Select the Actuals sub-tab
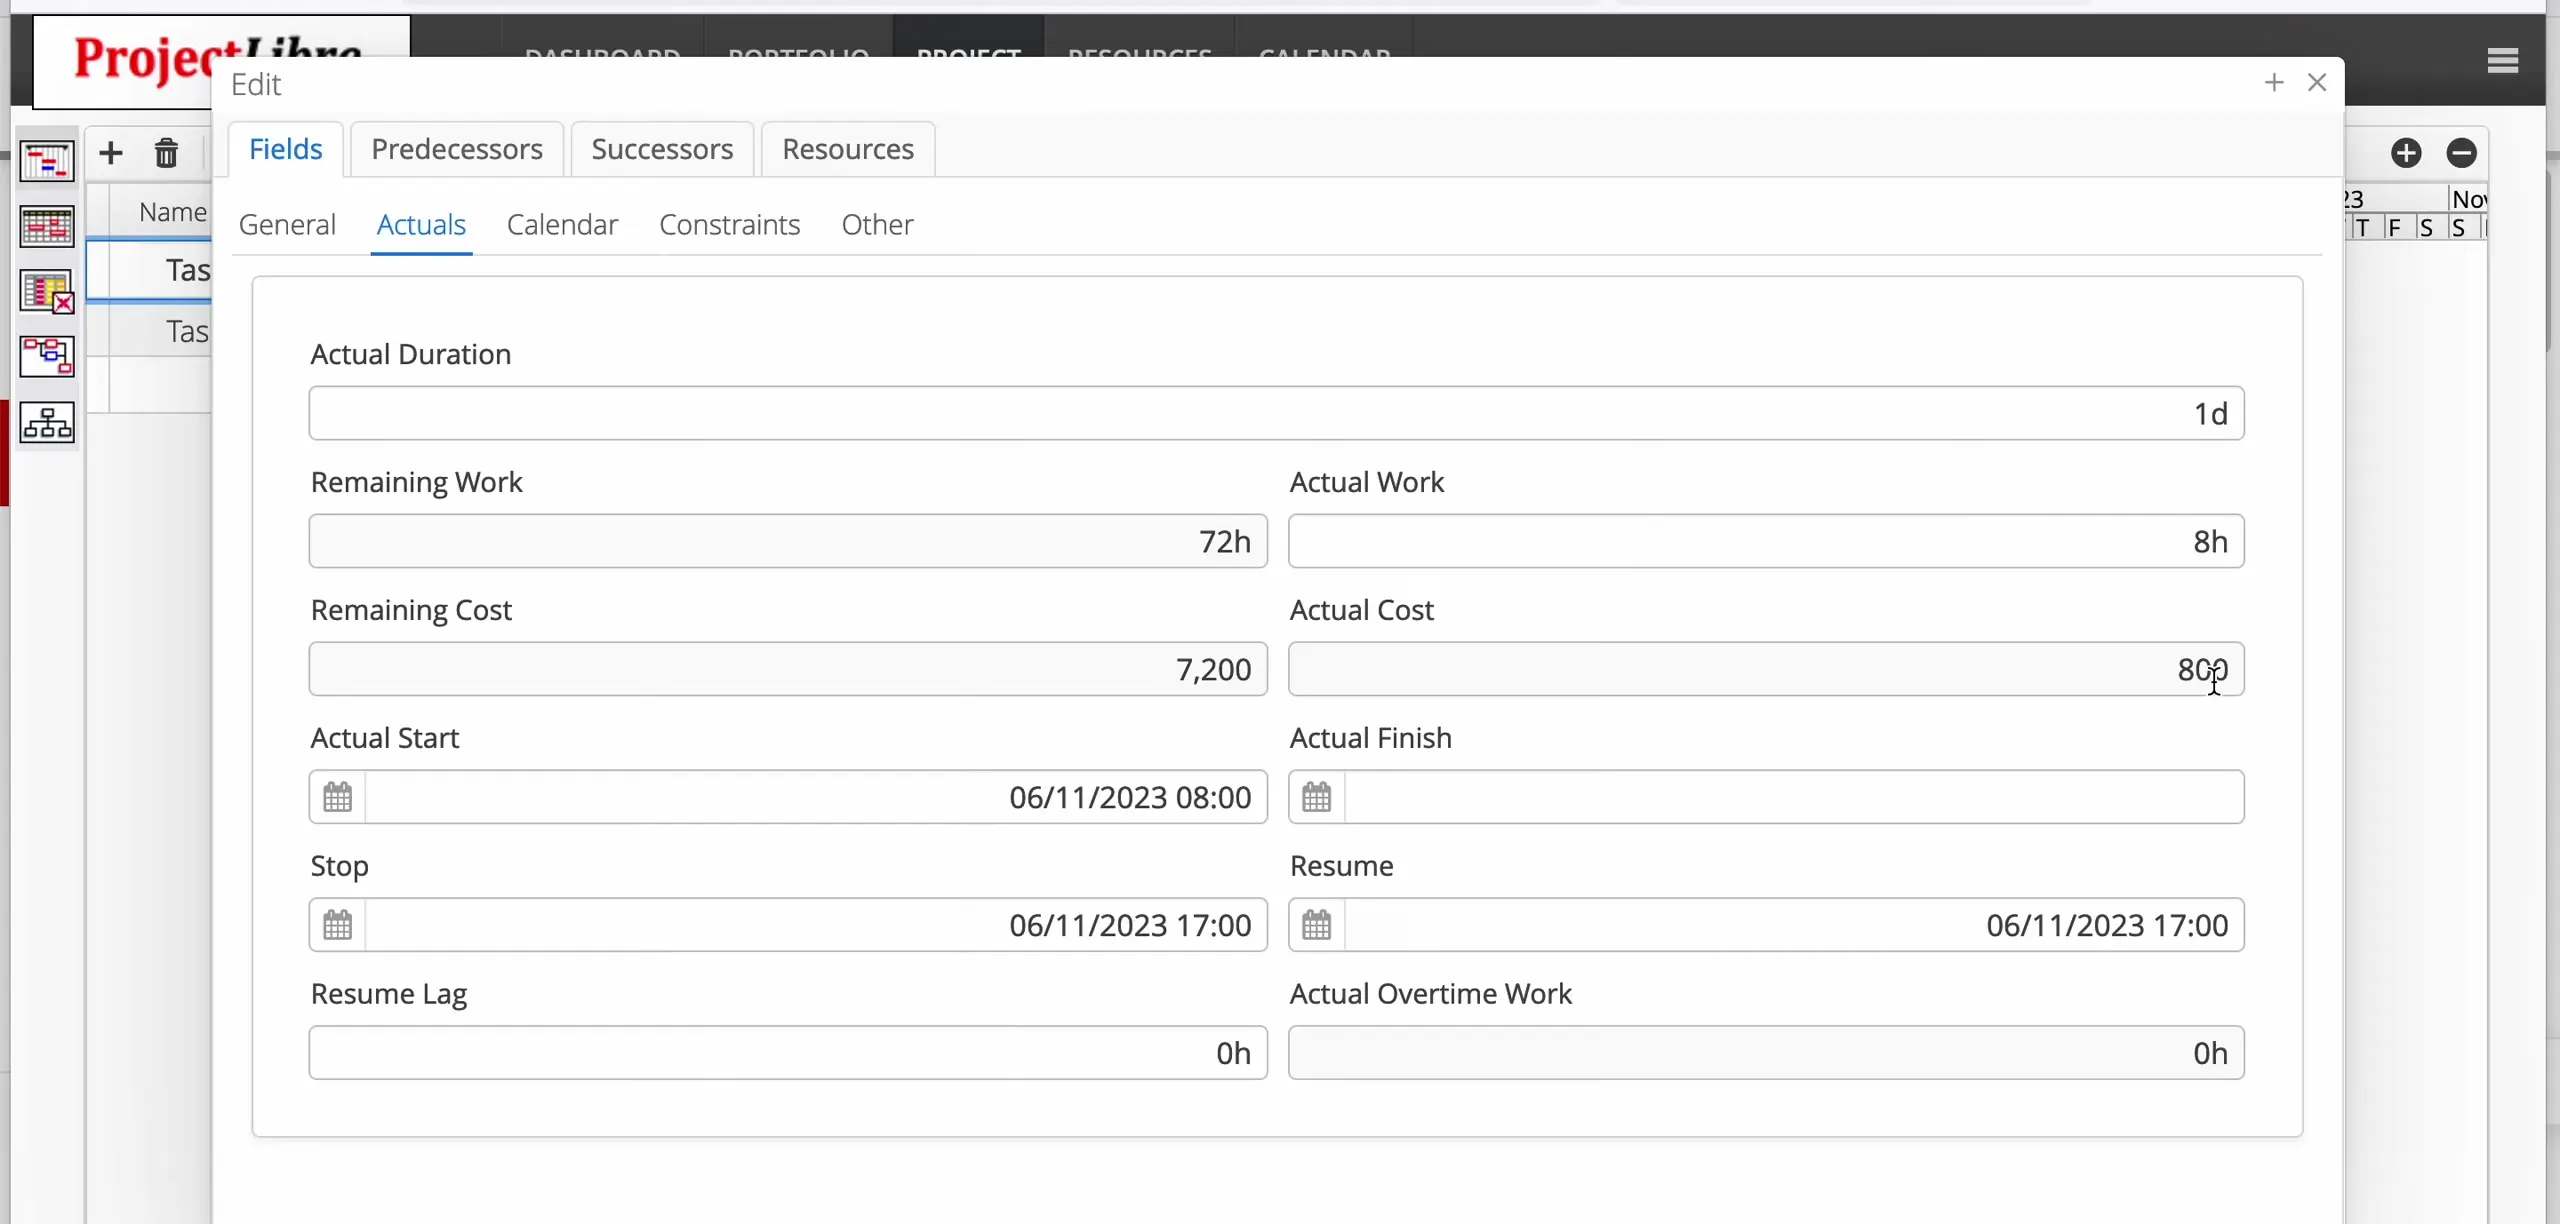2560x1224 pixels. (421, 224)
